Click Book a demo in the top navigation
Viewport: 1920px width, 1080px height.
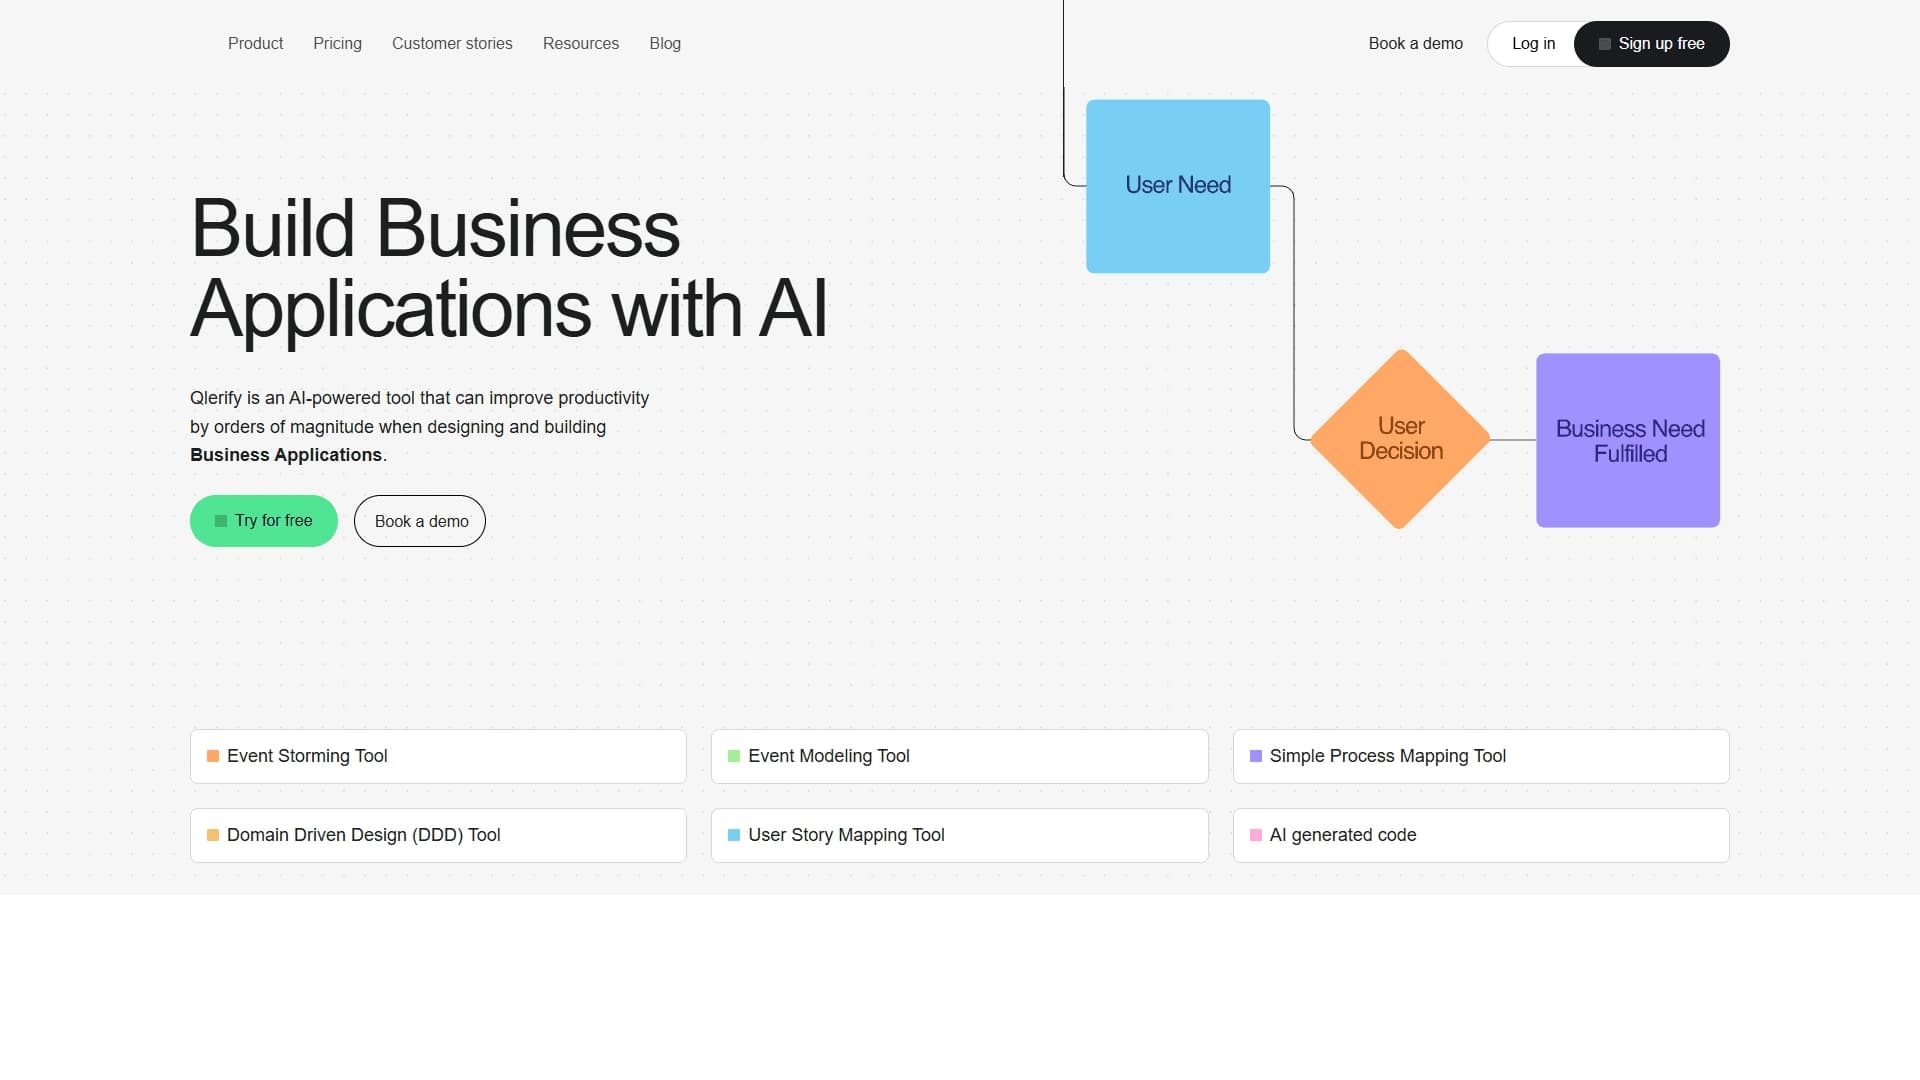coord(1415,44)
